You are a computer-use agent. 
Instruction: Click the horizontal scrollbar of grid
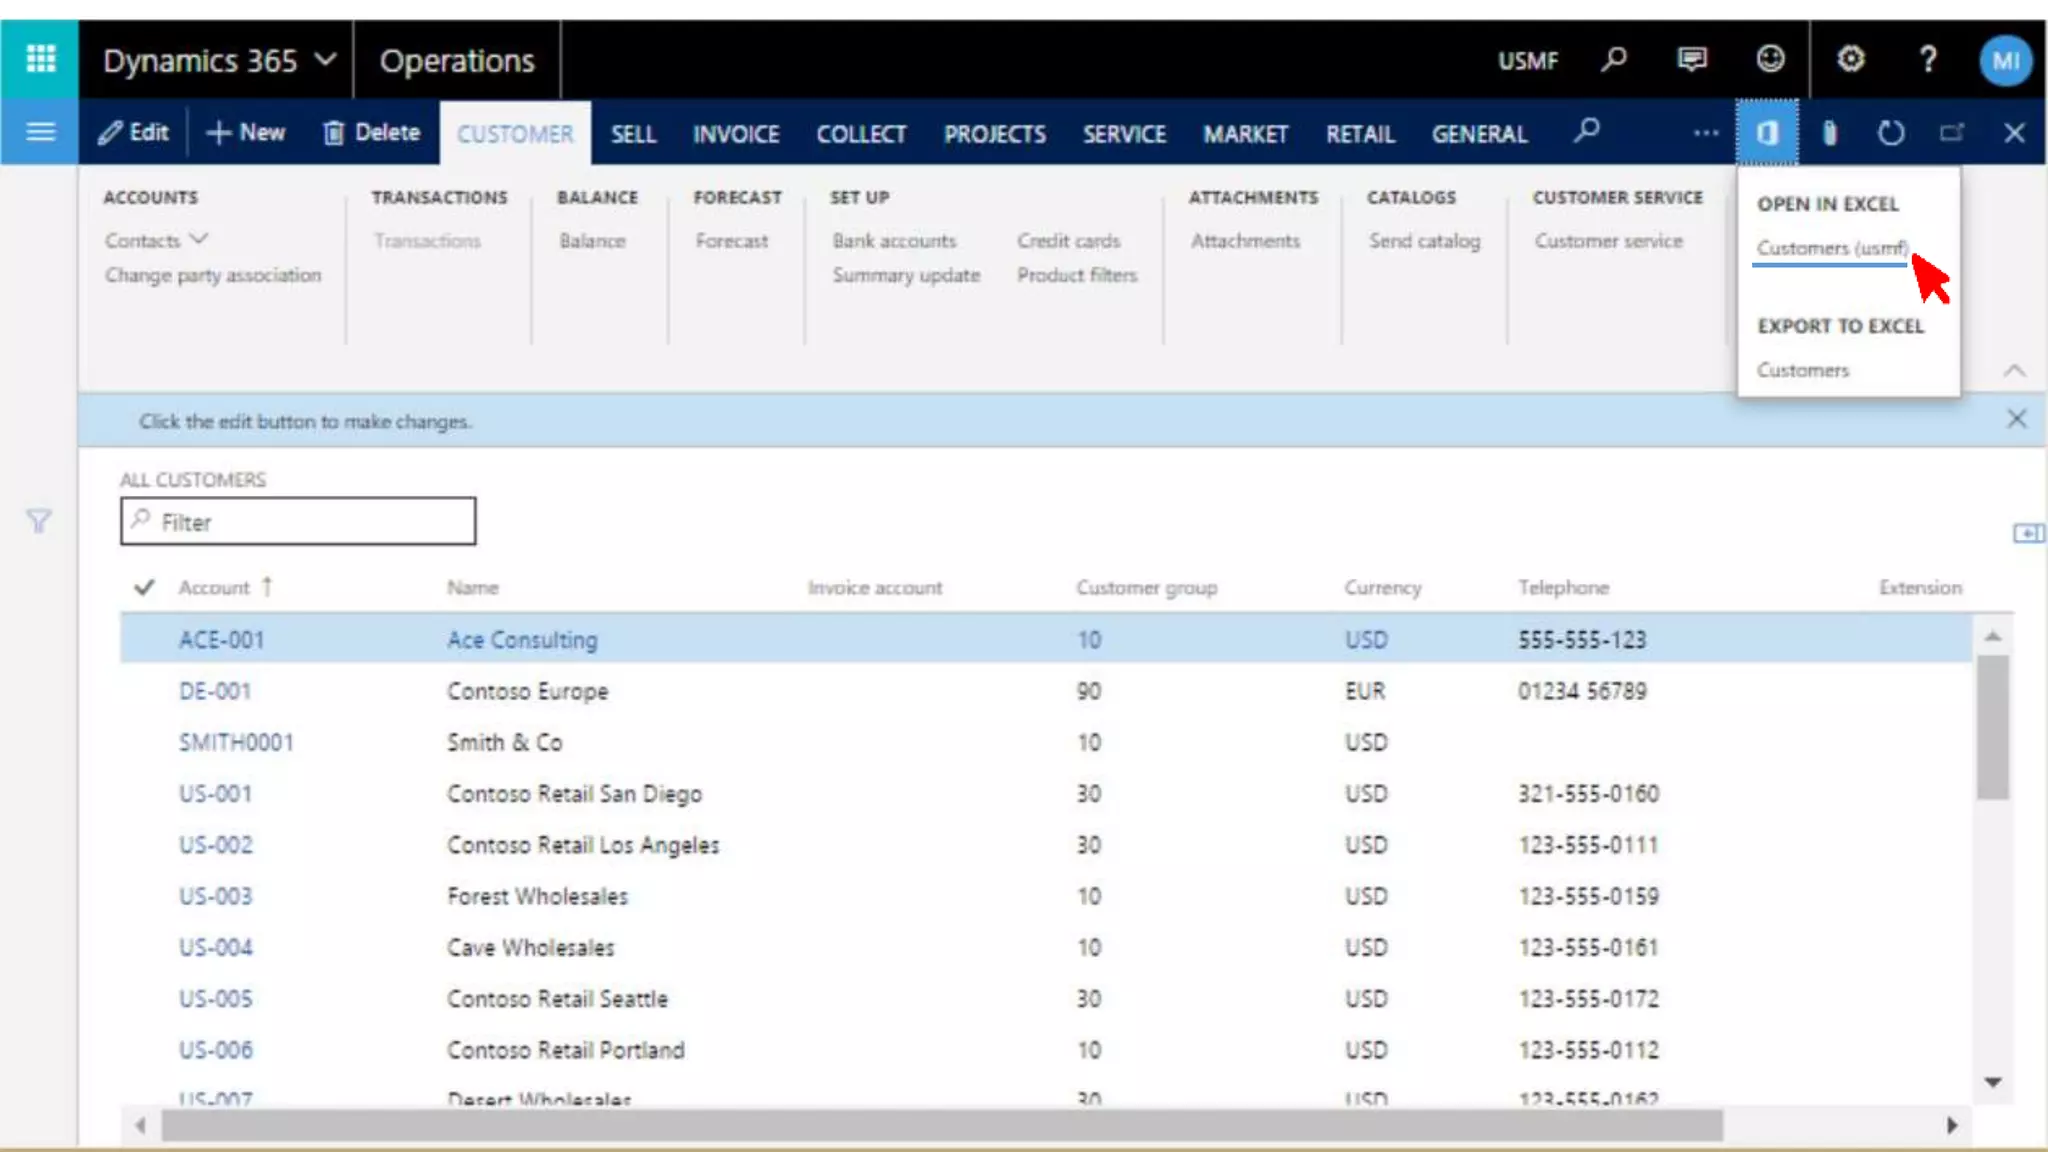pos(940,1126)
